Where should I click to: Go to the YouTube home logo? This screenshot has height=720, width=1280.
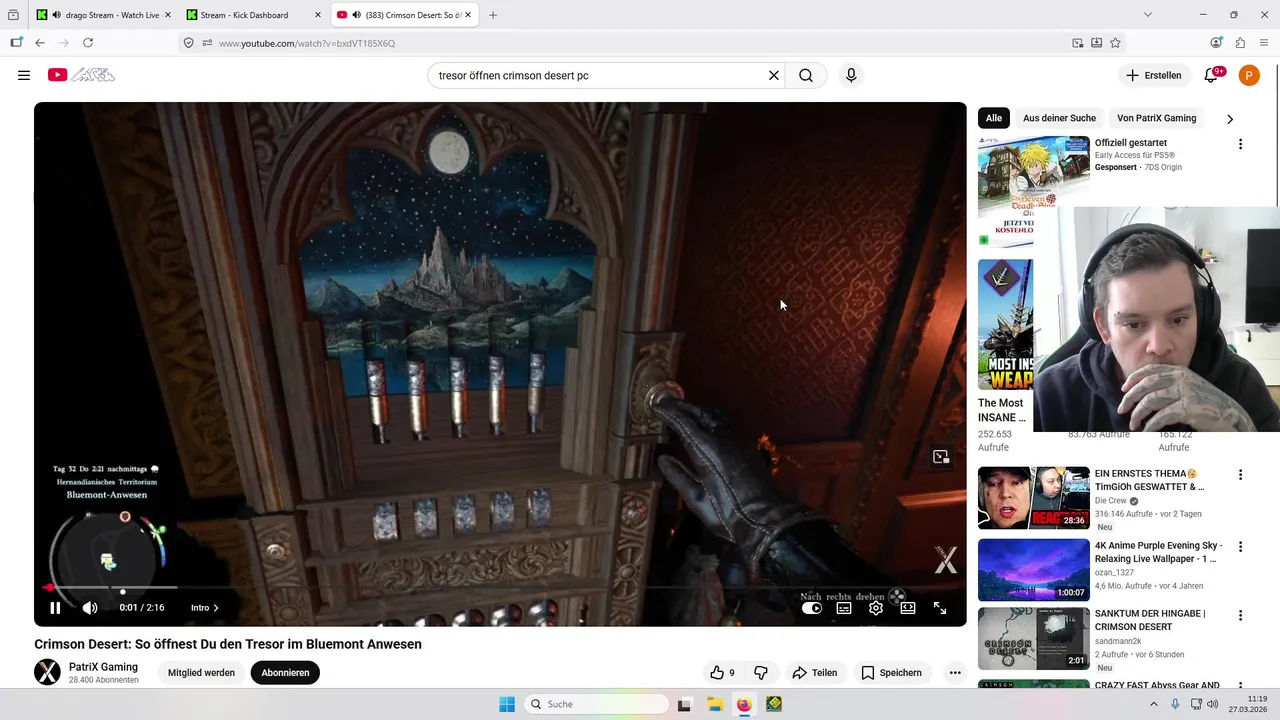click(x=81, y=75)
